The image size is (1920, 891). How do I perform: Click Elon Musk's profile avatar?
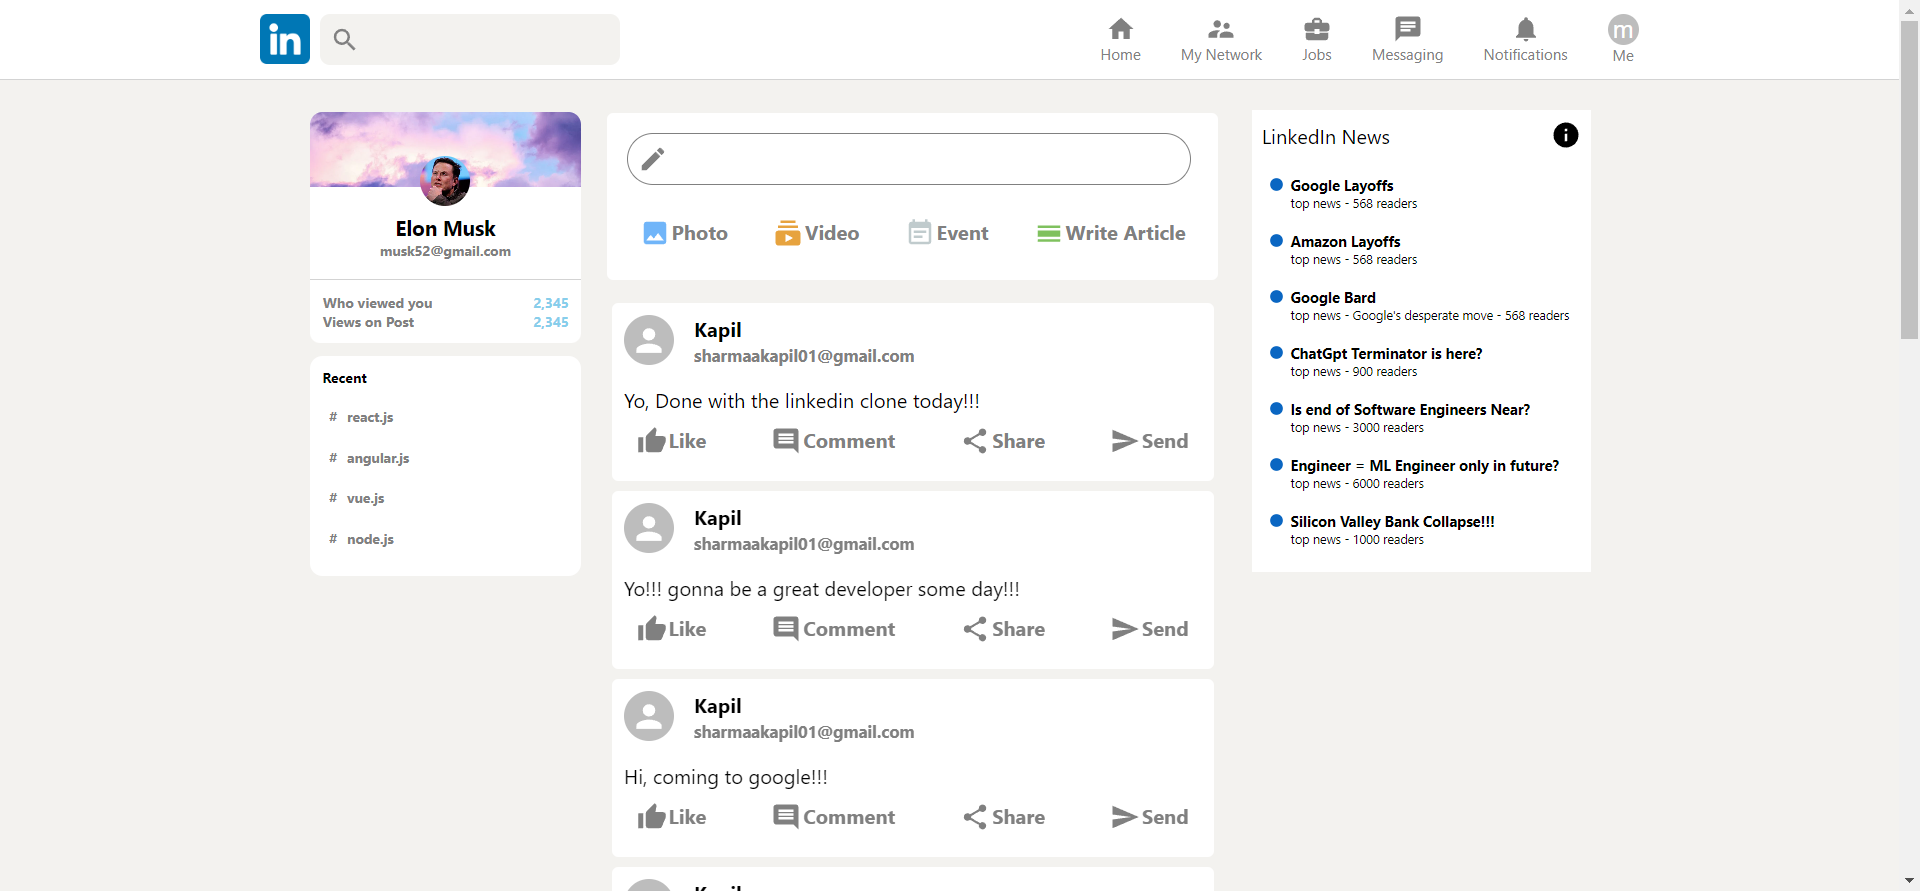(445, 181)
